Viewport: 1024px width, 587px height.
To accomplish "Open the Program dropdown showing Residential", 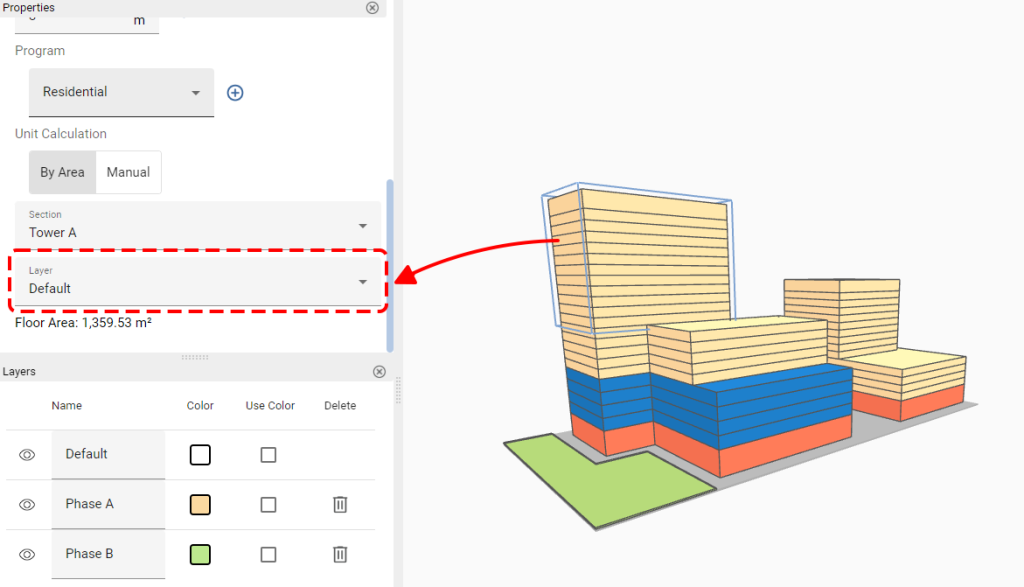I will point(120,92).
